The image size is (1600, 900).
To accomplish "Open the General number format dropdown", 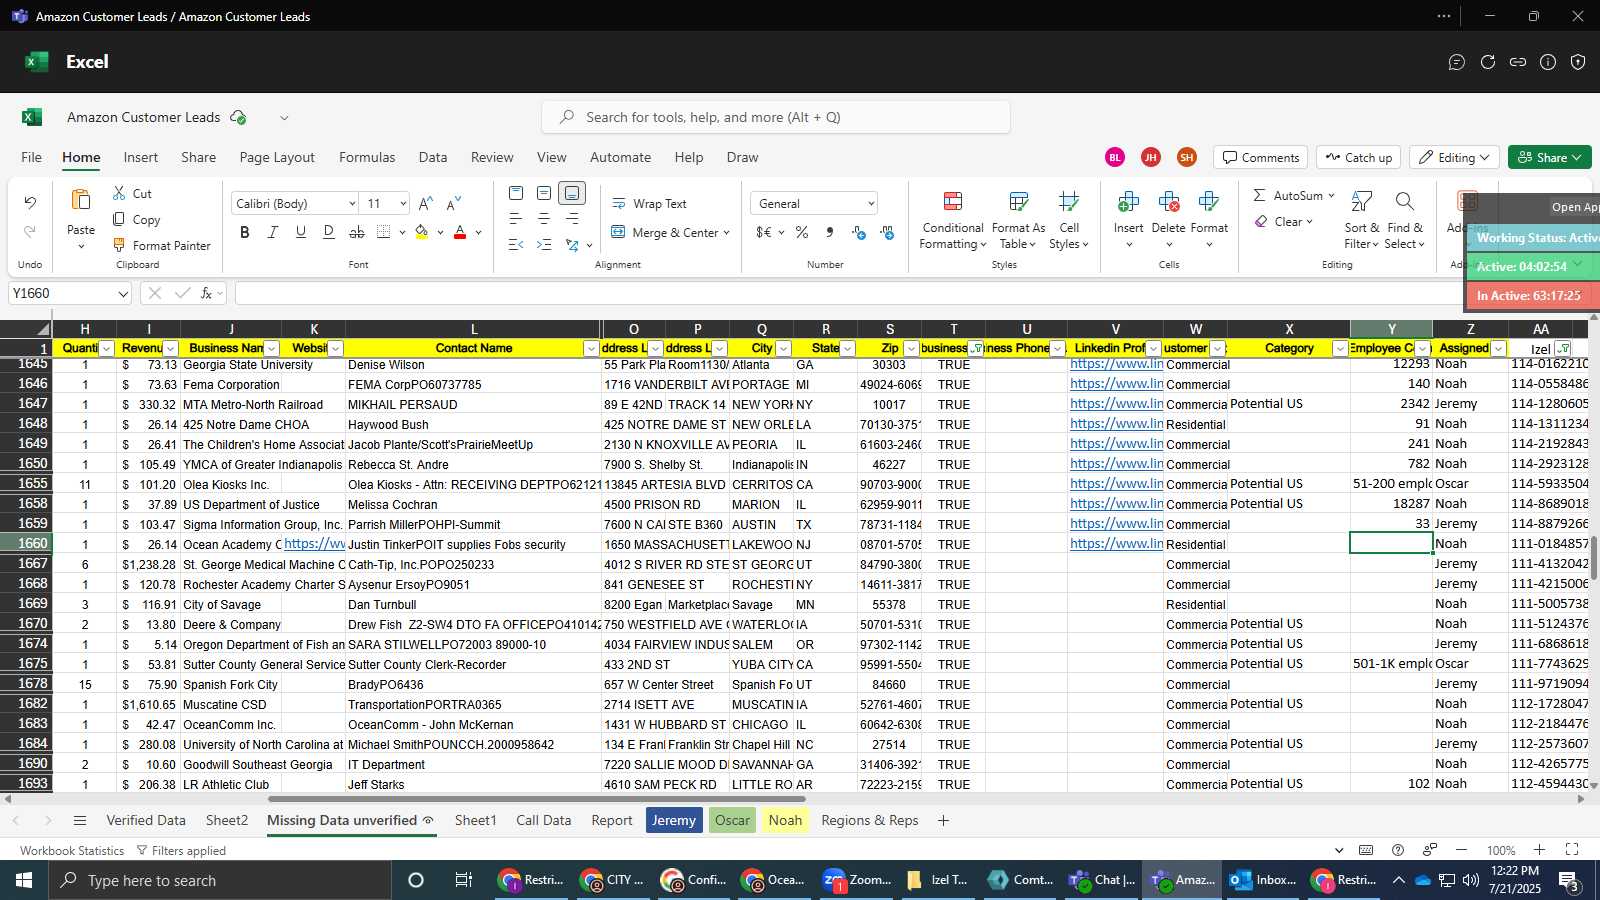I will pyautogui.click(x=871, y=204).
